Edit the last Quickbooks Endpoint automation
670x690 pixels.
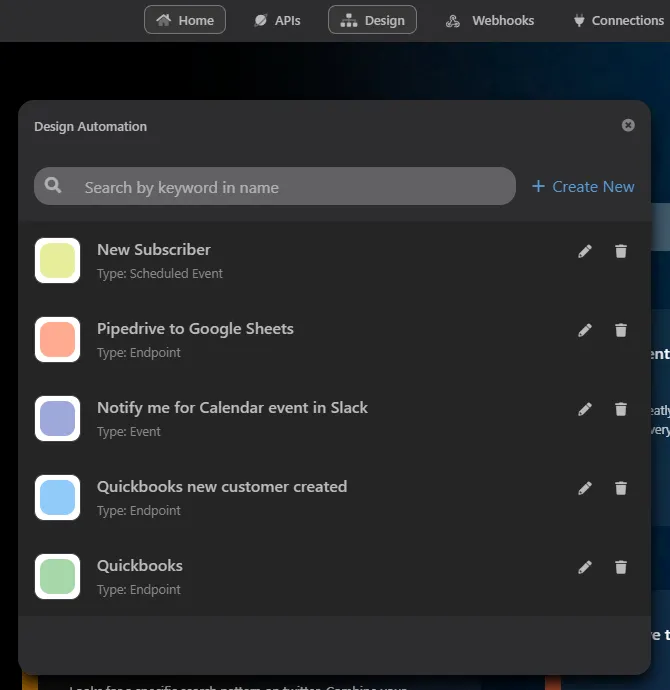tap(585, 567)
